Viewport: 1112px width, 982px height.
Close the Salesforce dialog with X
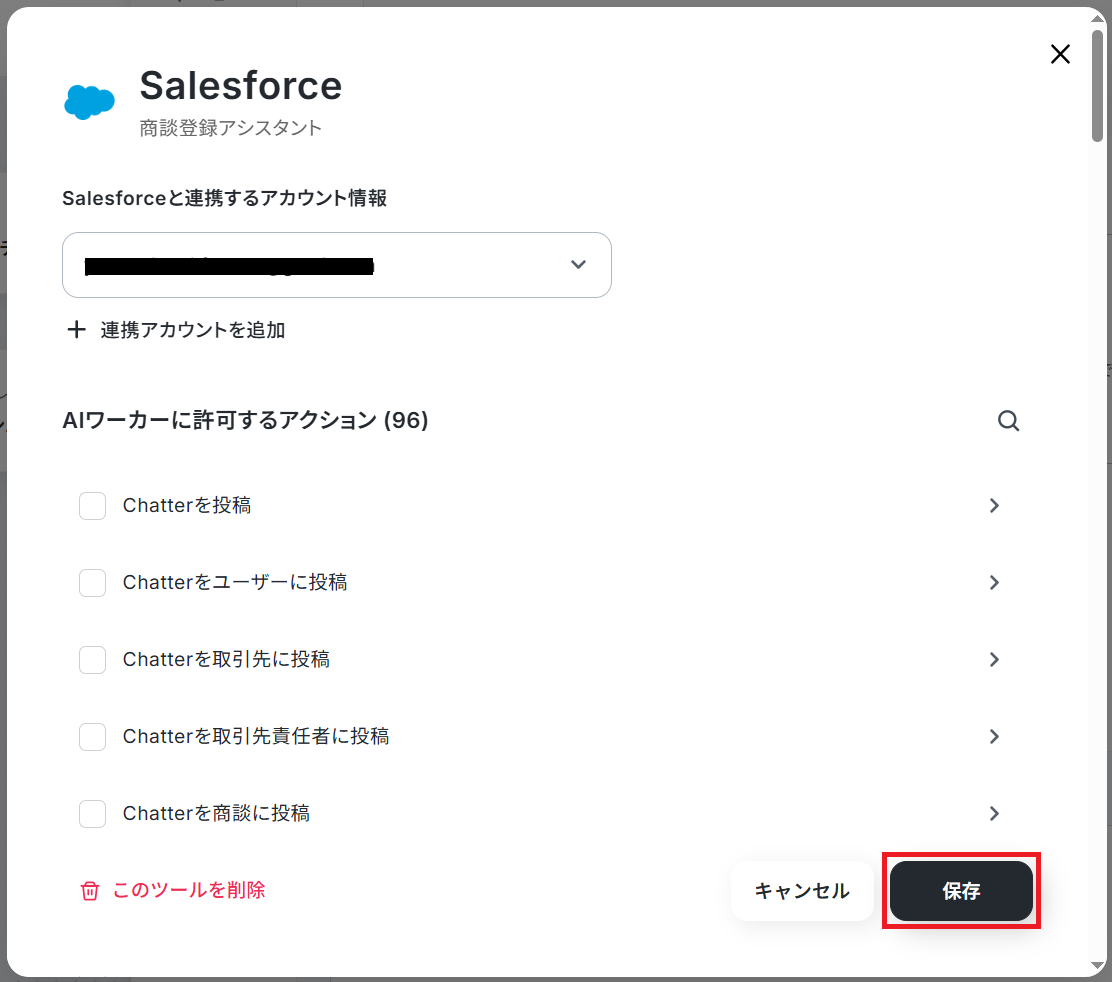coord(1060,54)
